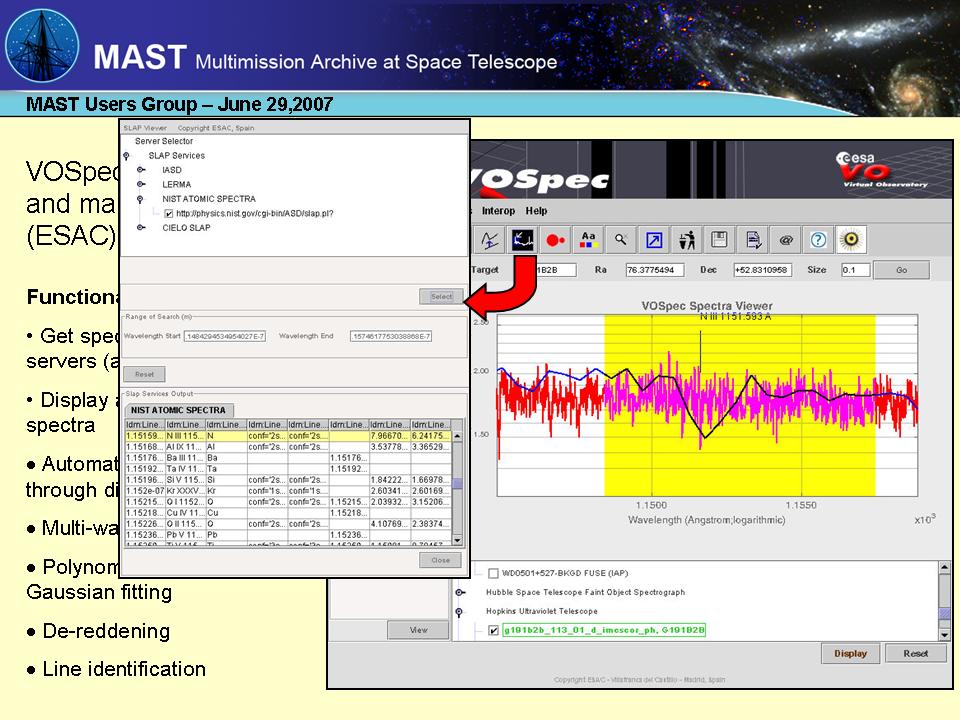Viewport: 960px width, 720px height.
Task: Uncheck the g191b2b_113_01_d_imcscor_ph checkbox
Action: (x=493, y=630)
